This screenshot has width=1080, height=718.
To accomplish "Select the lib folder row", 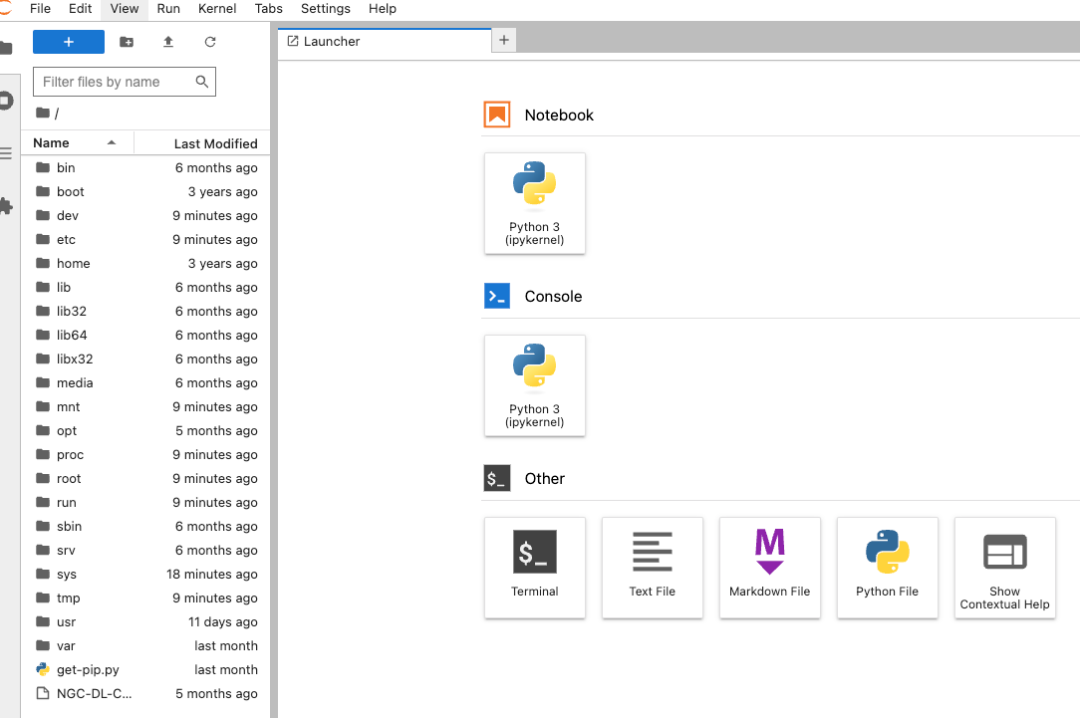I will pyautogui.click(x=145, y=287).
